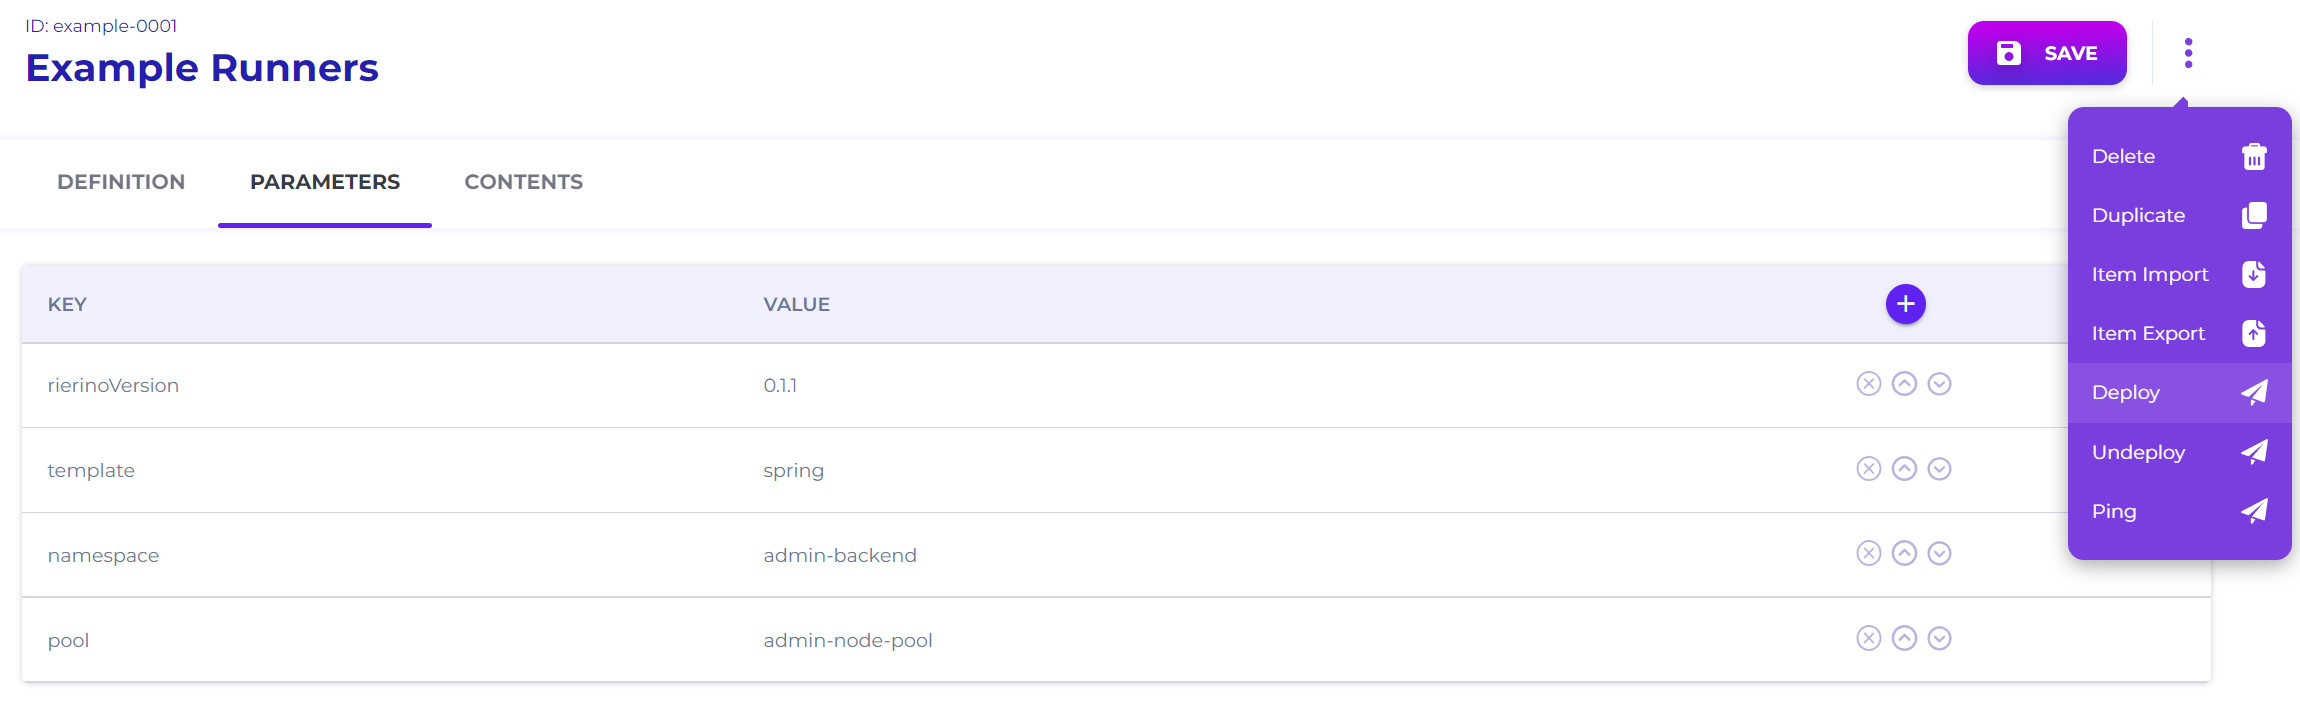Image resolution: width=2300 pixels, height=702 pixels.
Task: Toggle the three-dot more options menu
Action: click(x=2188, y=53)
